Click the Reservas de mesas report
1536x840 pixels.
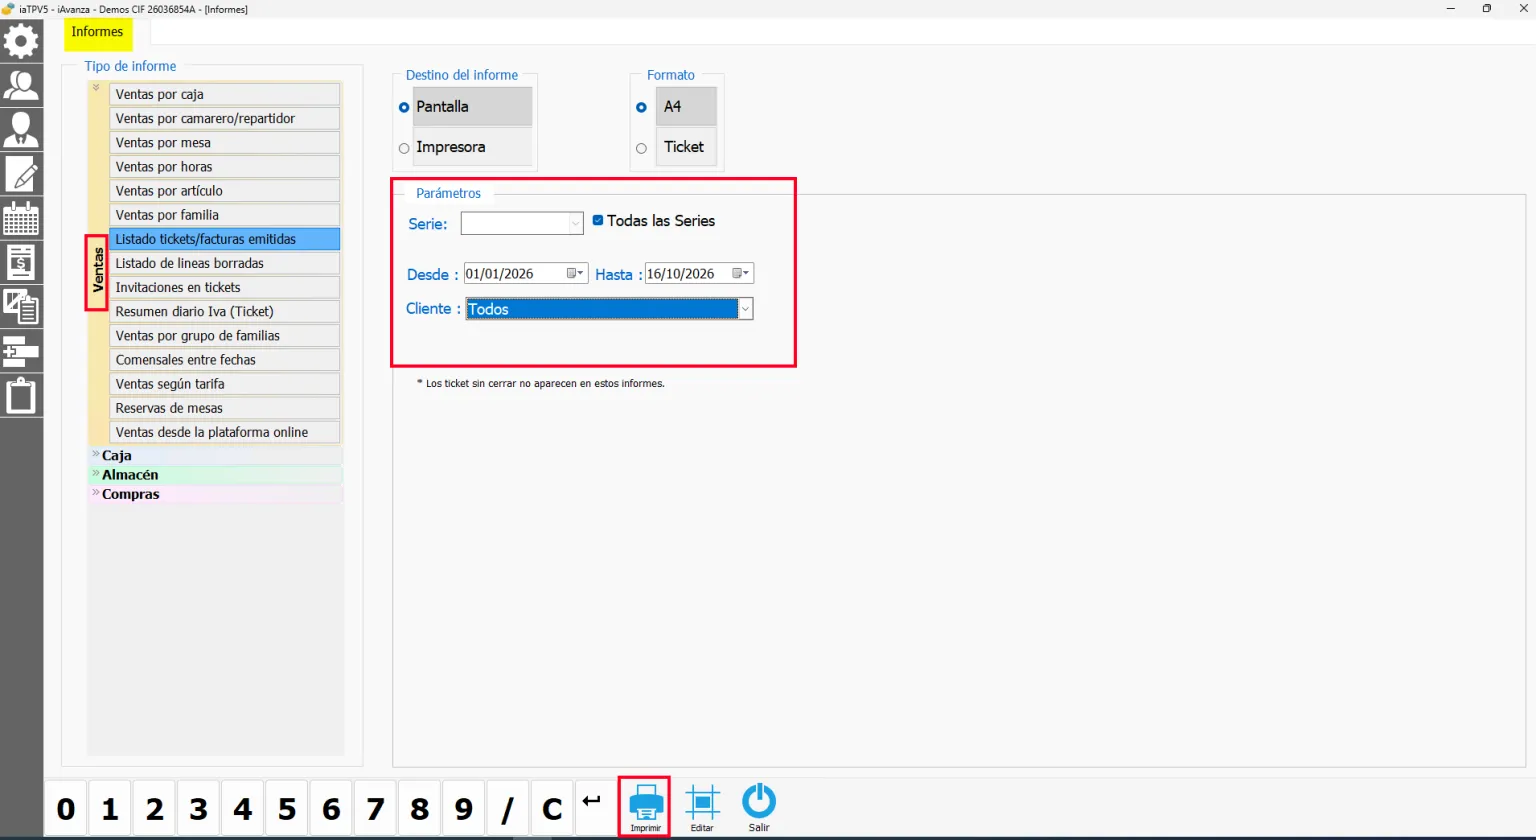coord(225,408)
